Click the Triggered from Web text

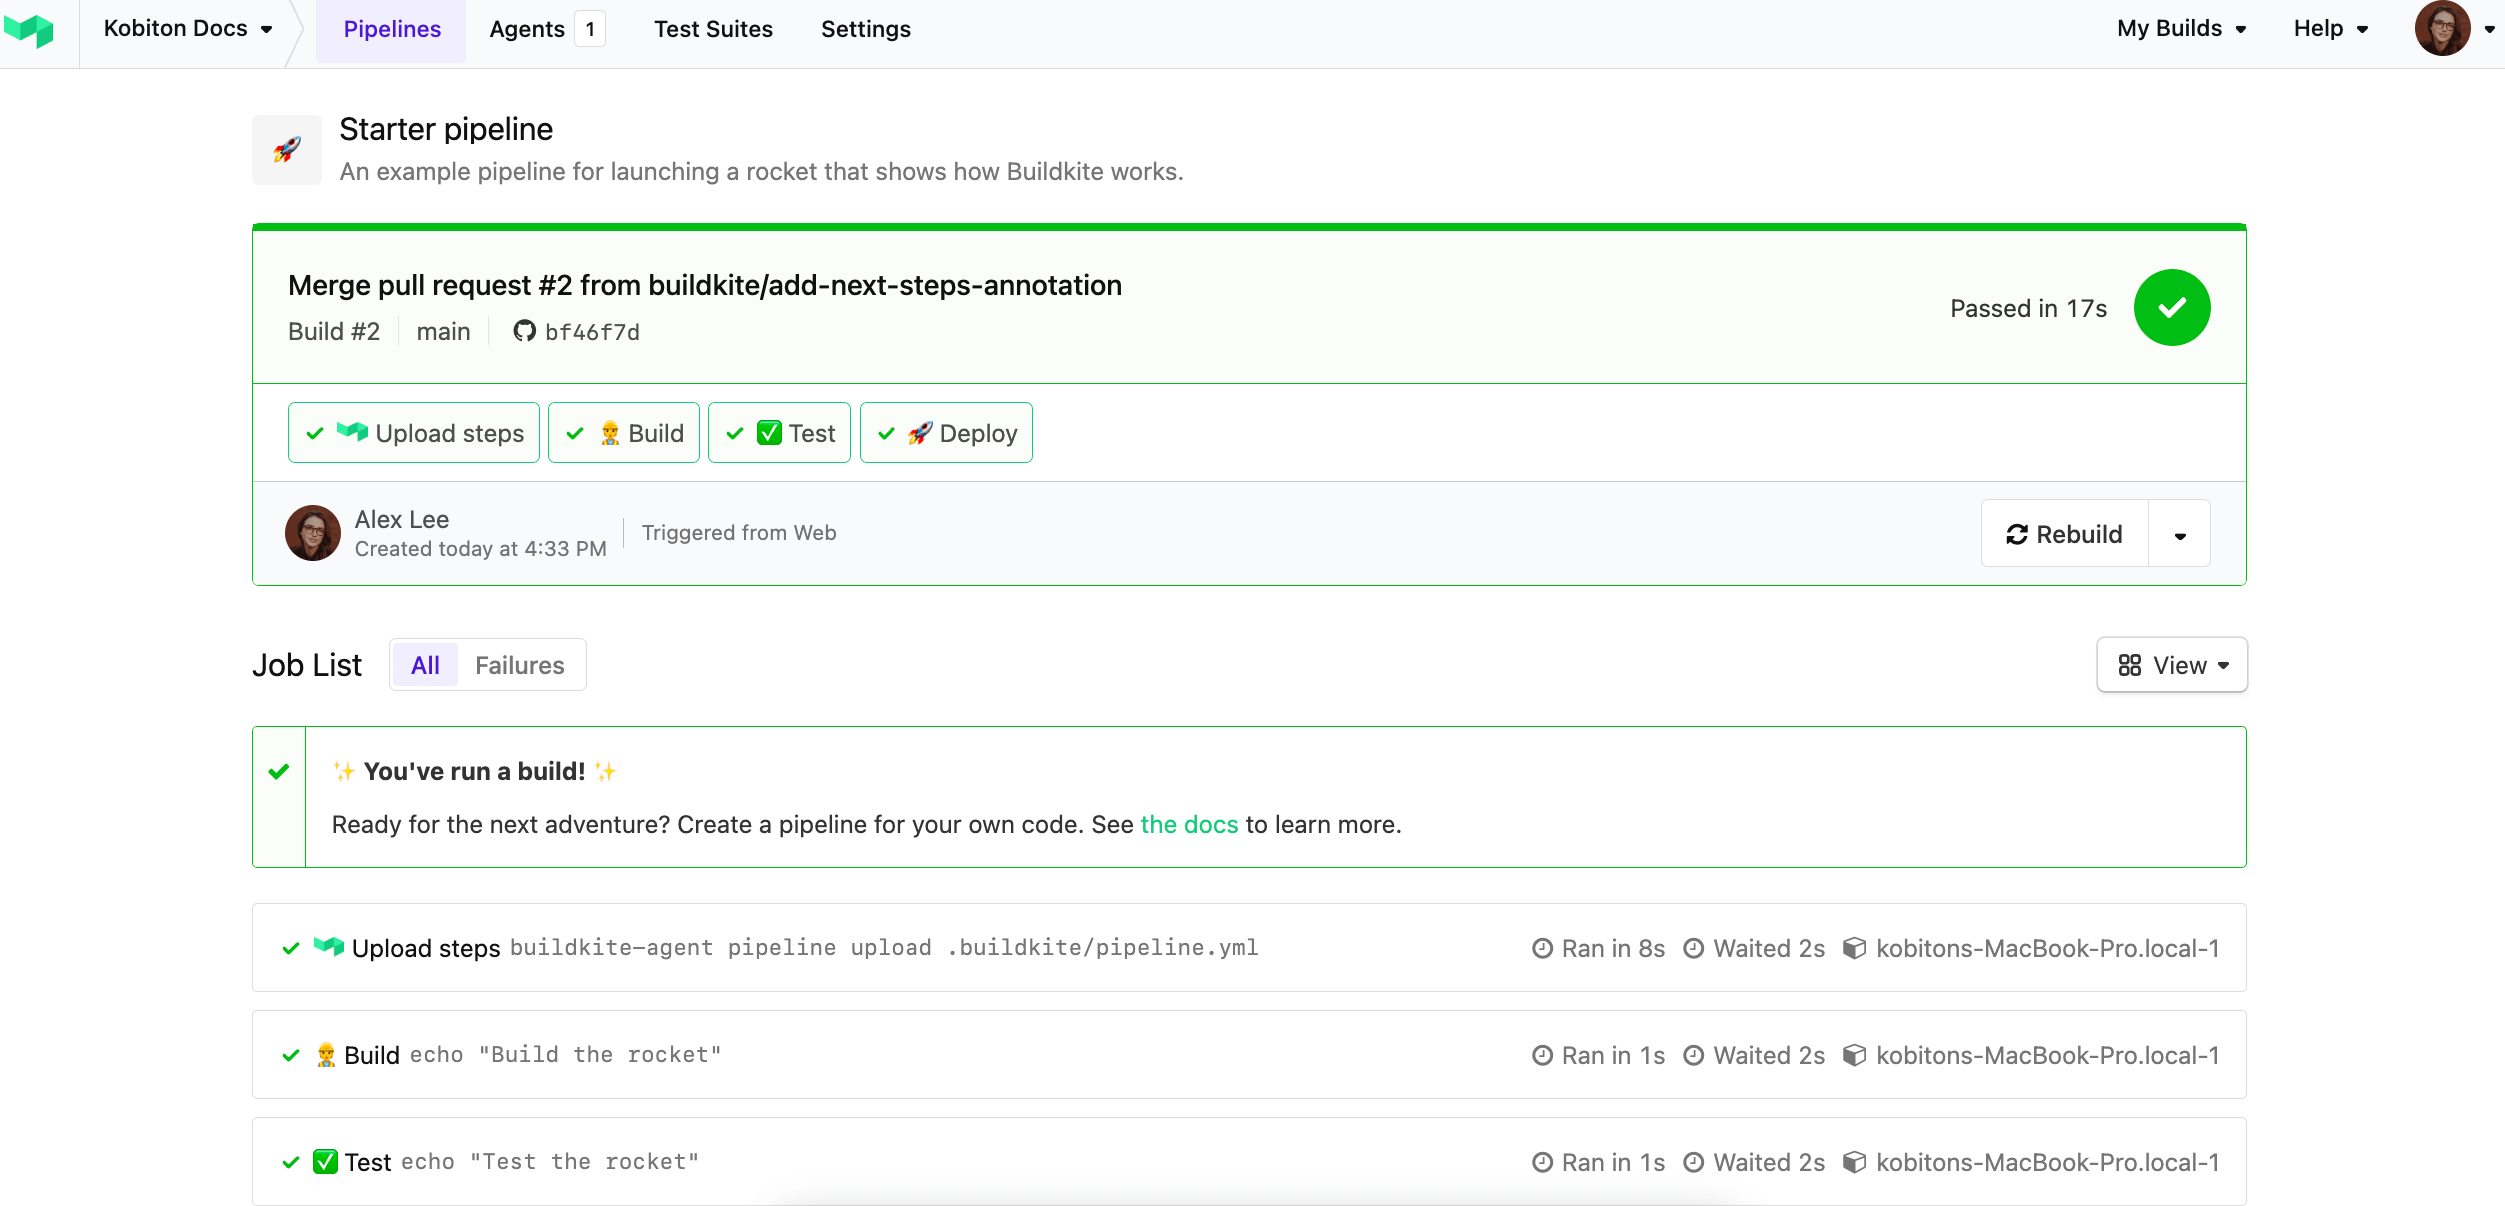tap(739, 533)
